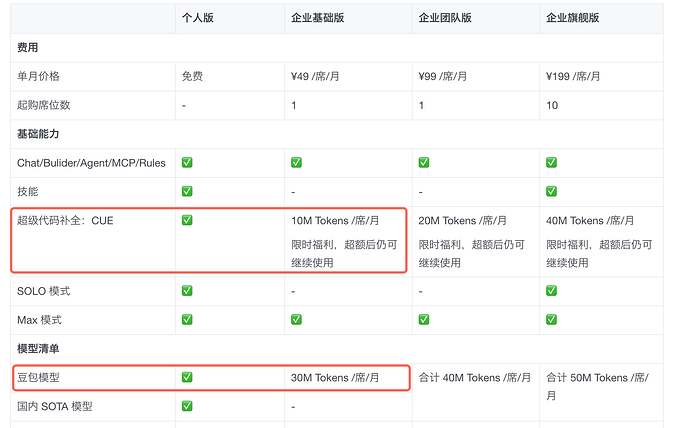This screenshot has width=690, height=428.
Task: Click the 企业旗舰版 checkmark in 技能 row
Action: 551,191
